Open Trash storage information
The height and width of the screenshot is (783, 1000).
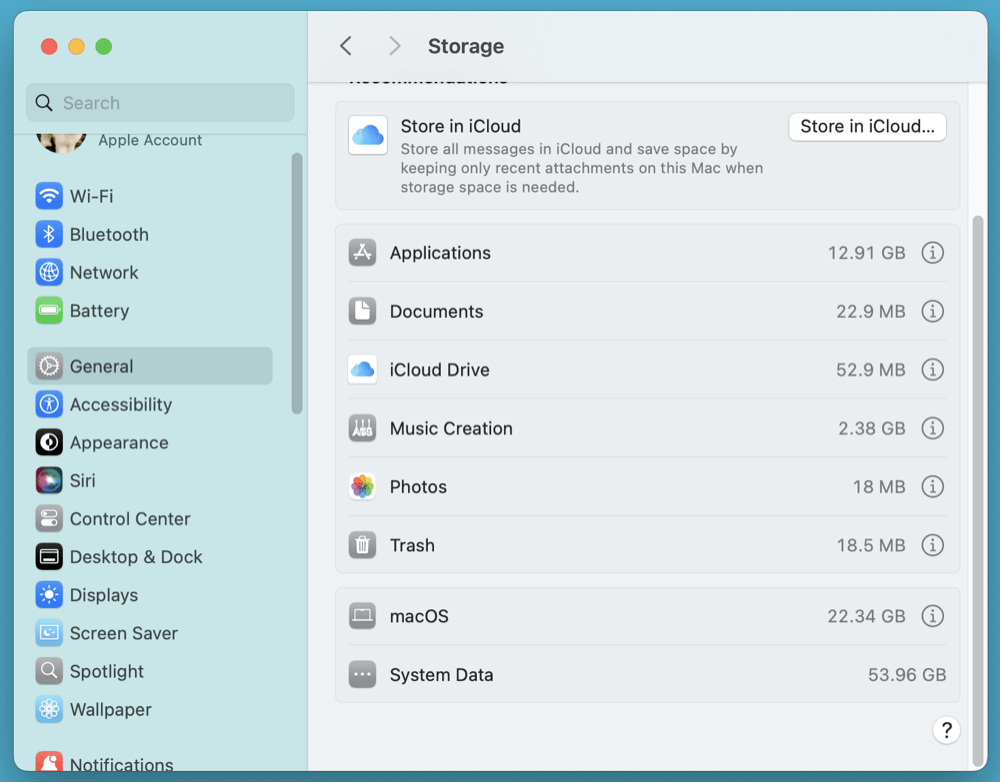click(932, 545)
